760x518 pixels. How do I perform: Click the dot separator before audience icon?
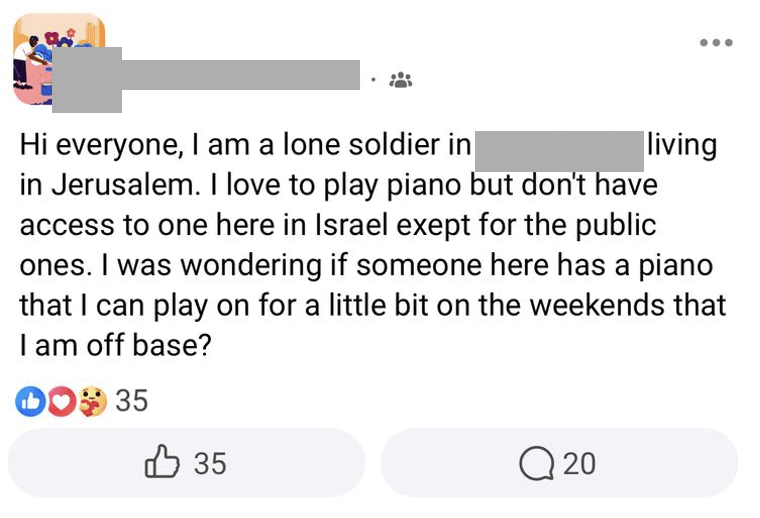(x=372, y=80)
